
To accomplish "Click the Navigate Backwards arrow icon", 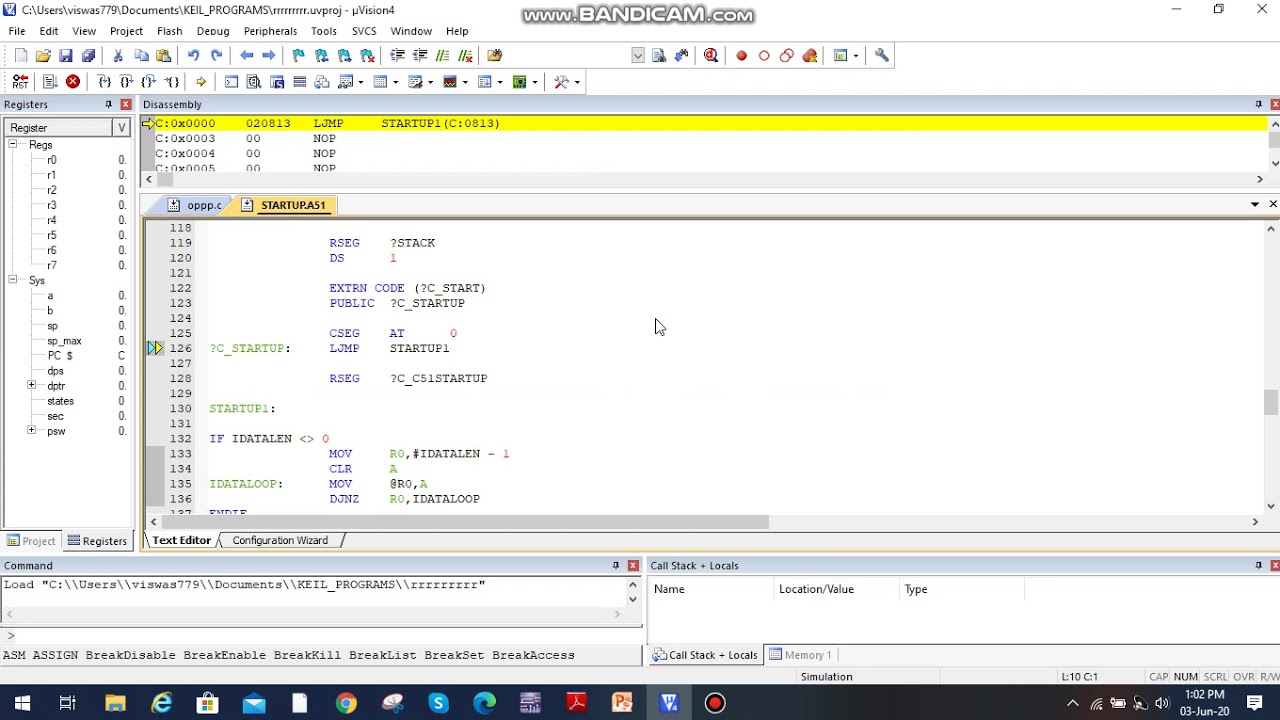I will (x=246, y=56).
